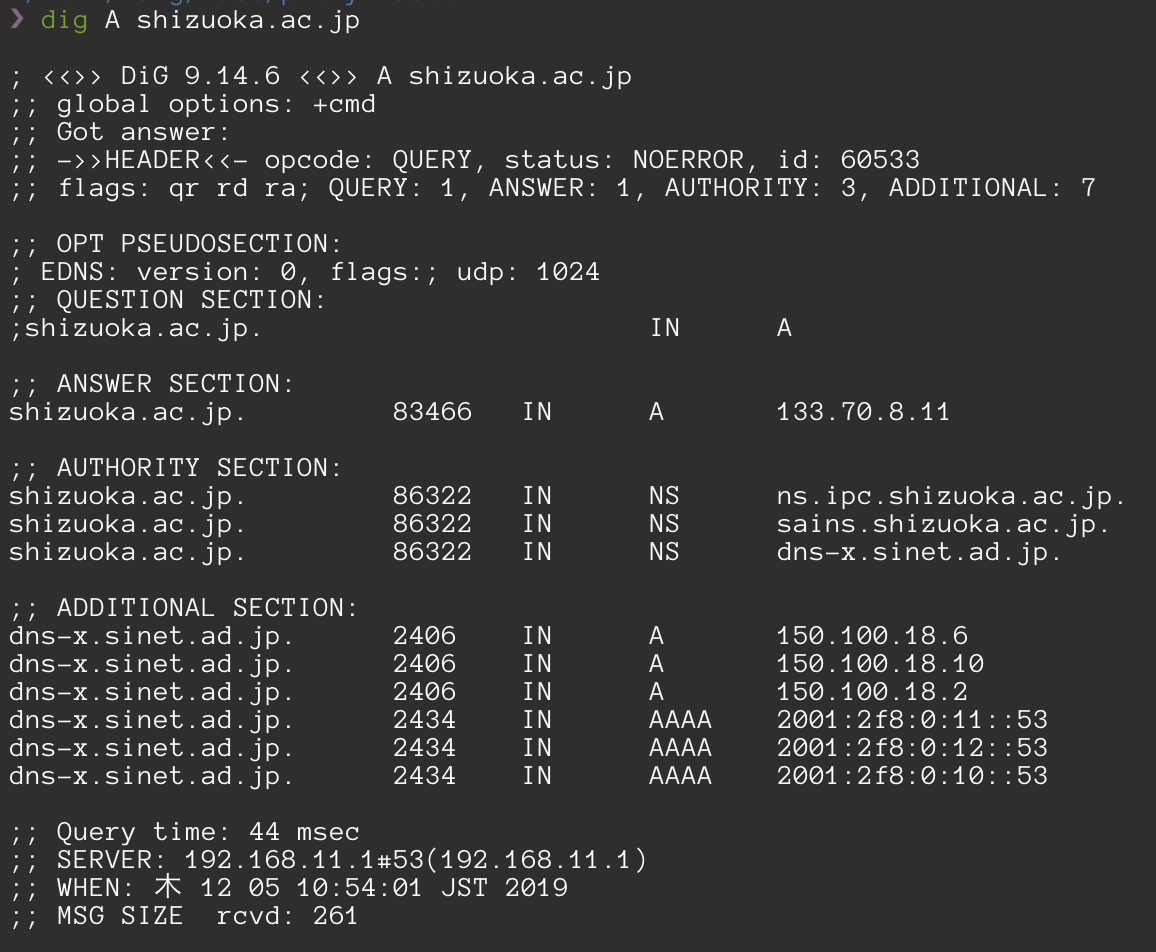The height and width of the screenshot is (952, 1156).
Task: Click the Query time 44 msec text
Action: tap(208, 833)
